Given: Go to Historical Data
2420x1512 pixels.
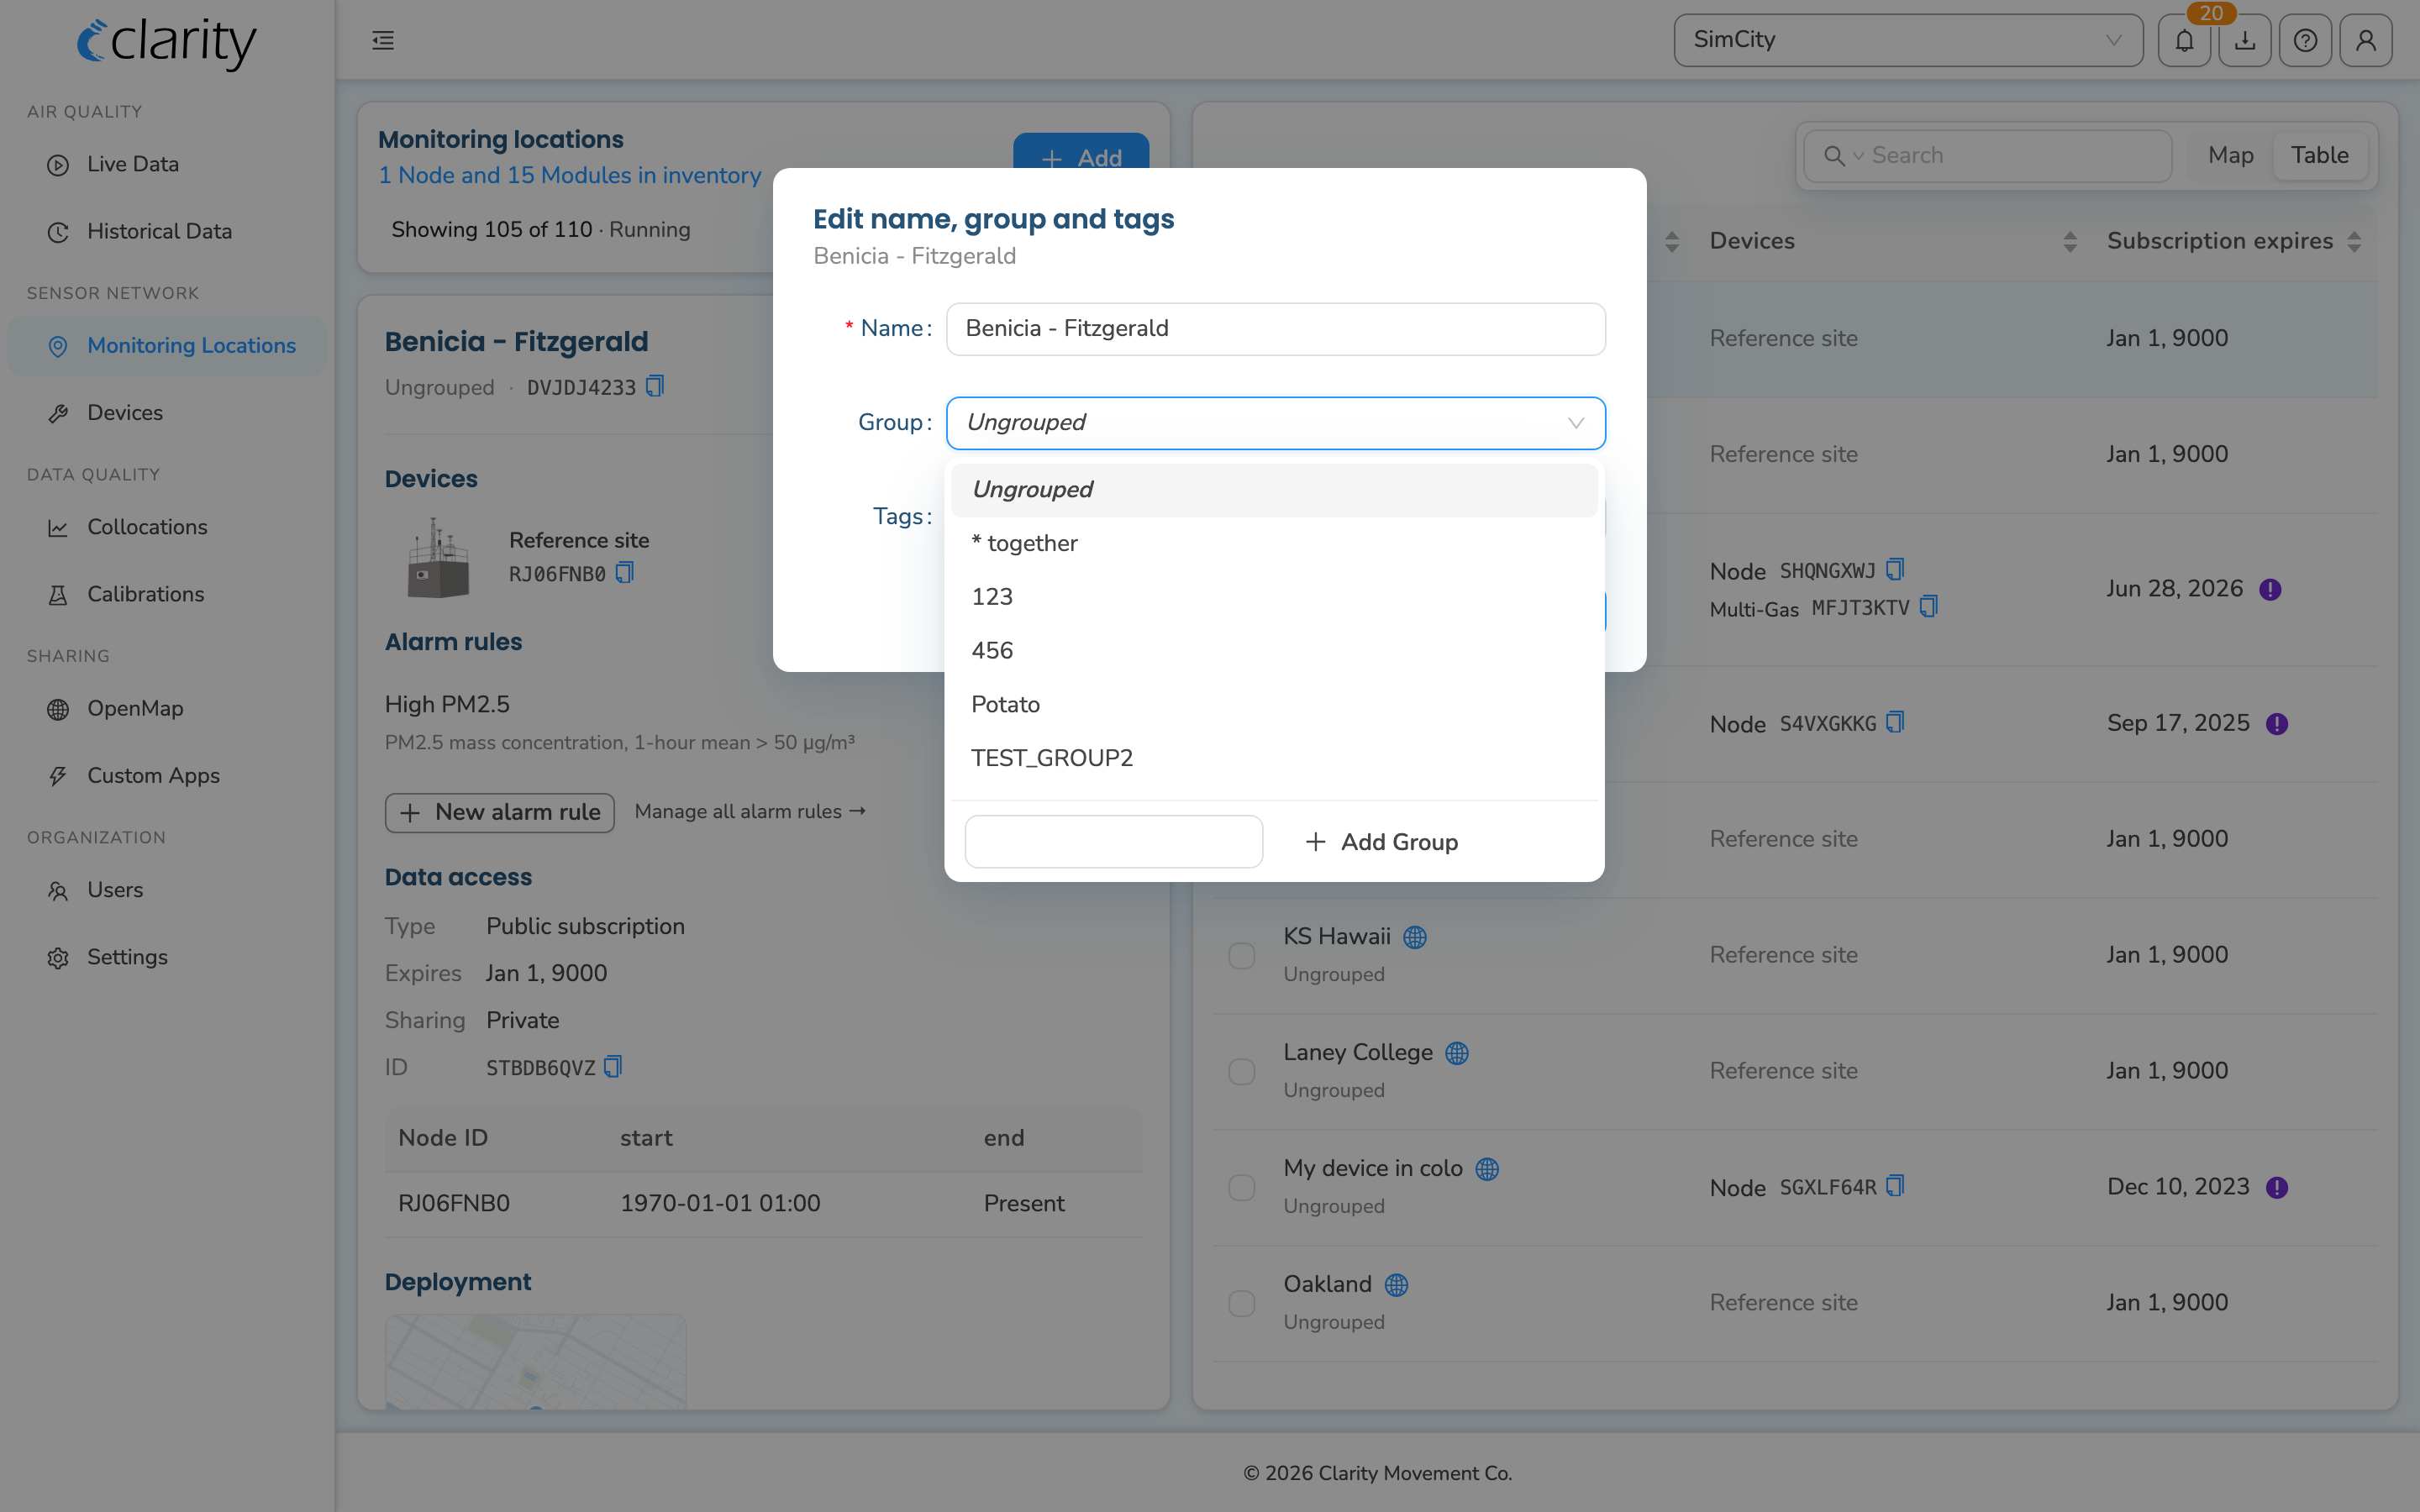Looking at the screenshot, I should pos(167,231).
